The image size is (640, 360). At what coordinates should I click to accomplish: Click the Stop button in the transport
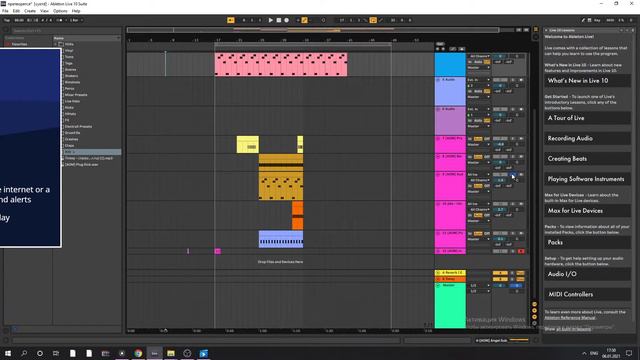[x=279, y=20]
